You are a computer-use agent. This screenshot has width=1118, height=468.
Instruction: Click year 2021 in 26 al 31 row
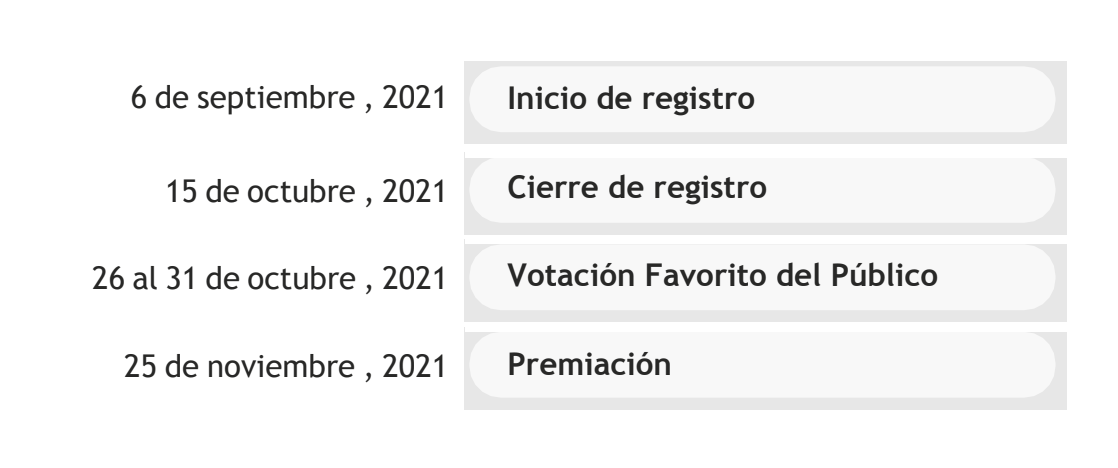pyautogui.click(x=414, y=278)
